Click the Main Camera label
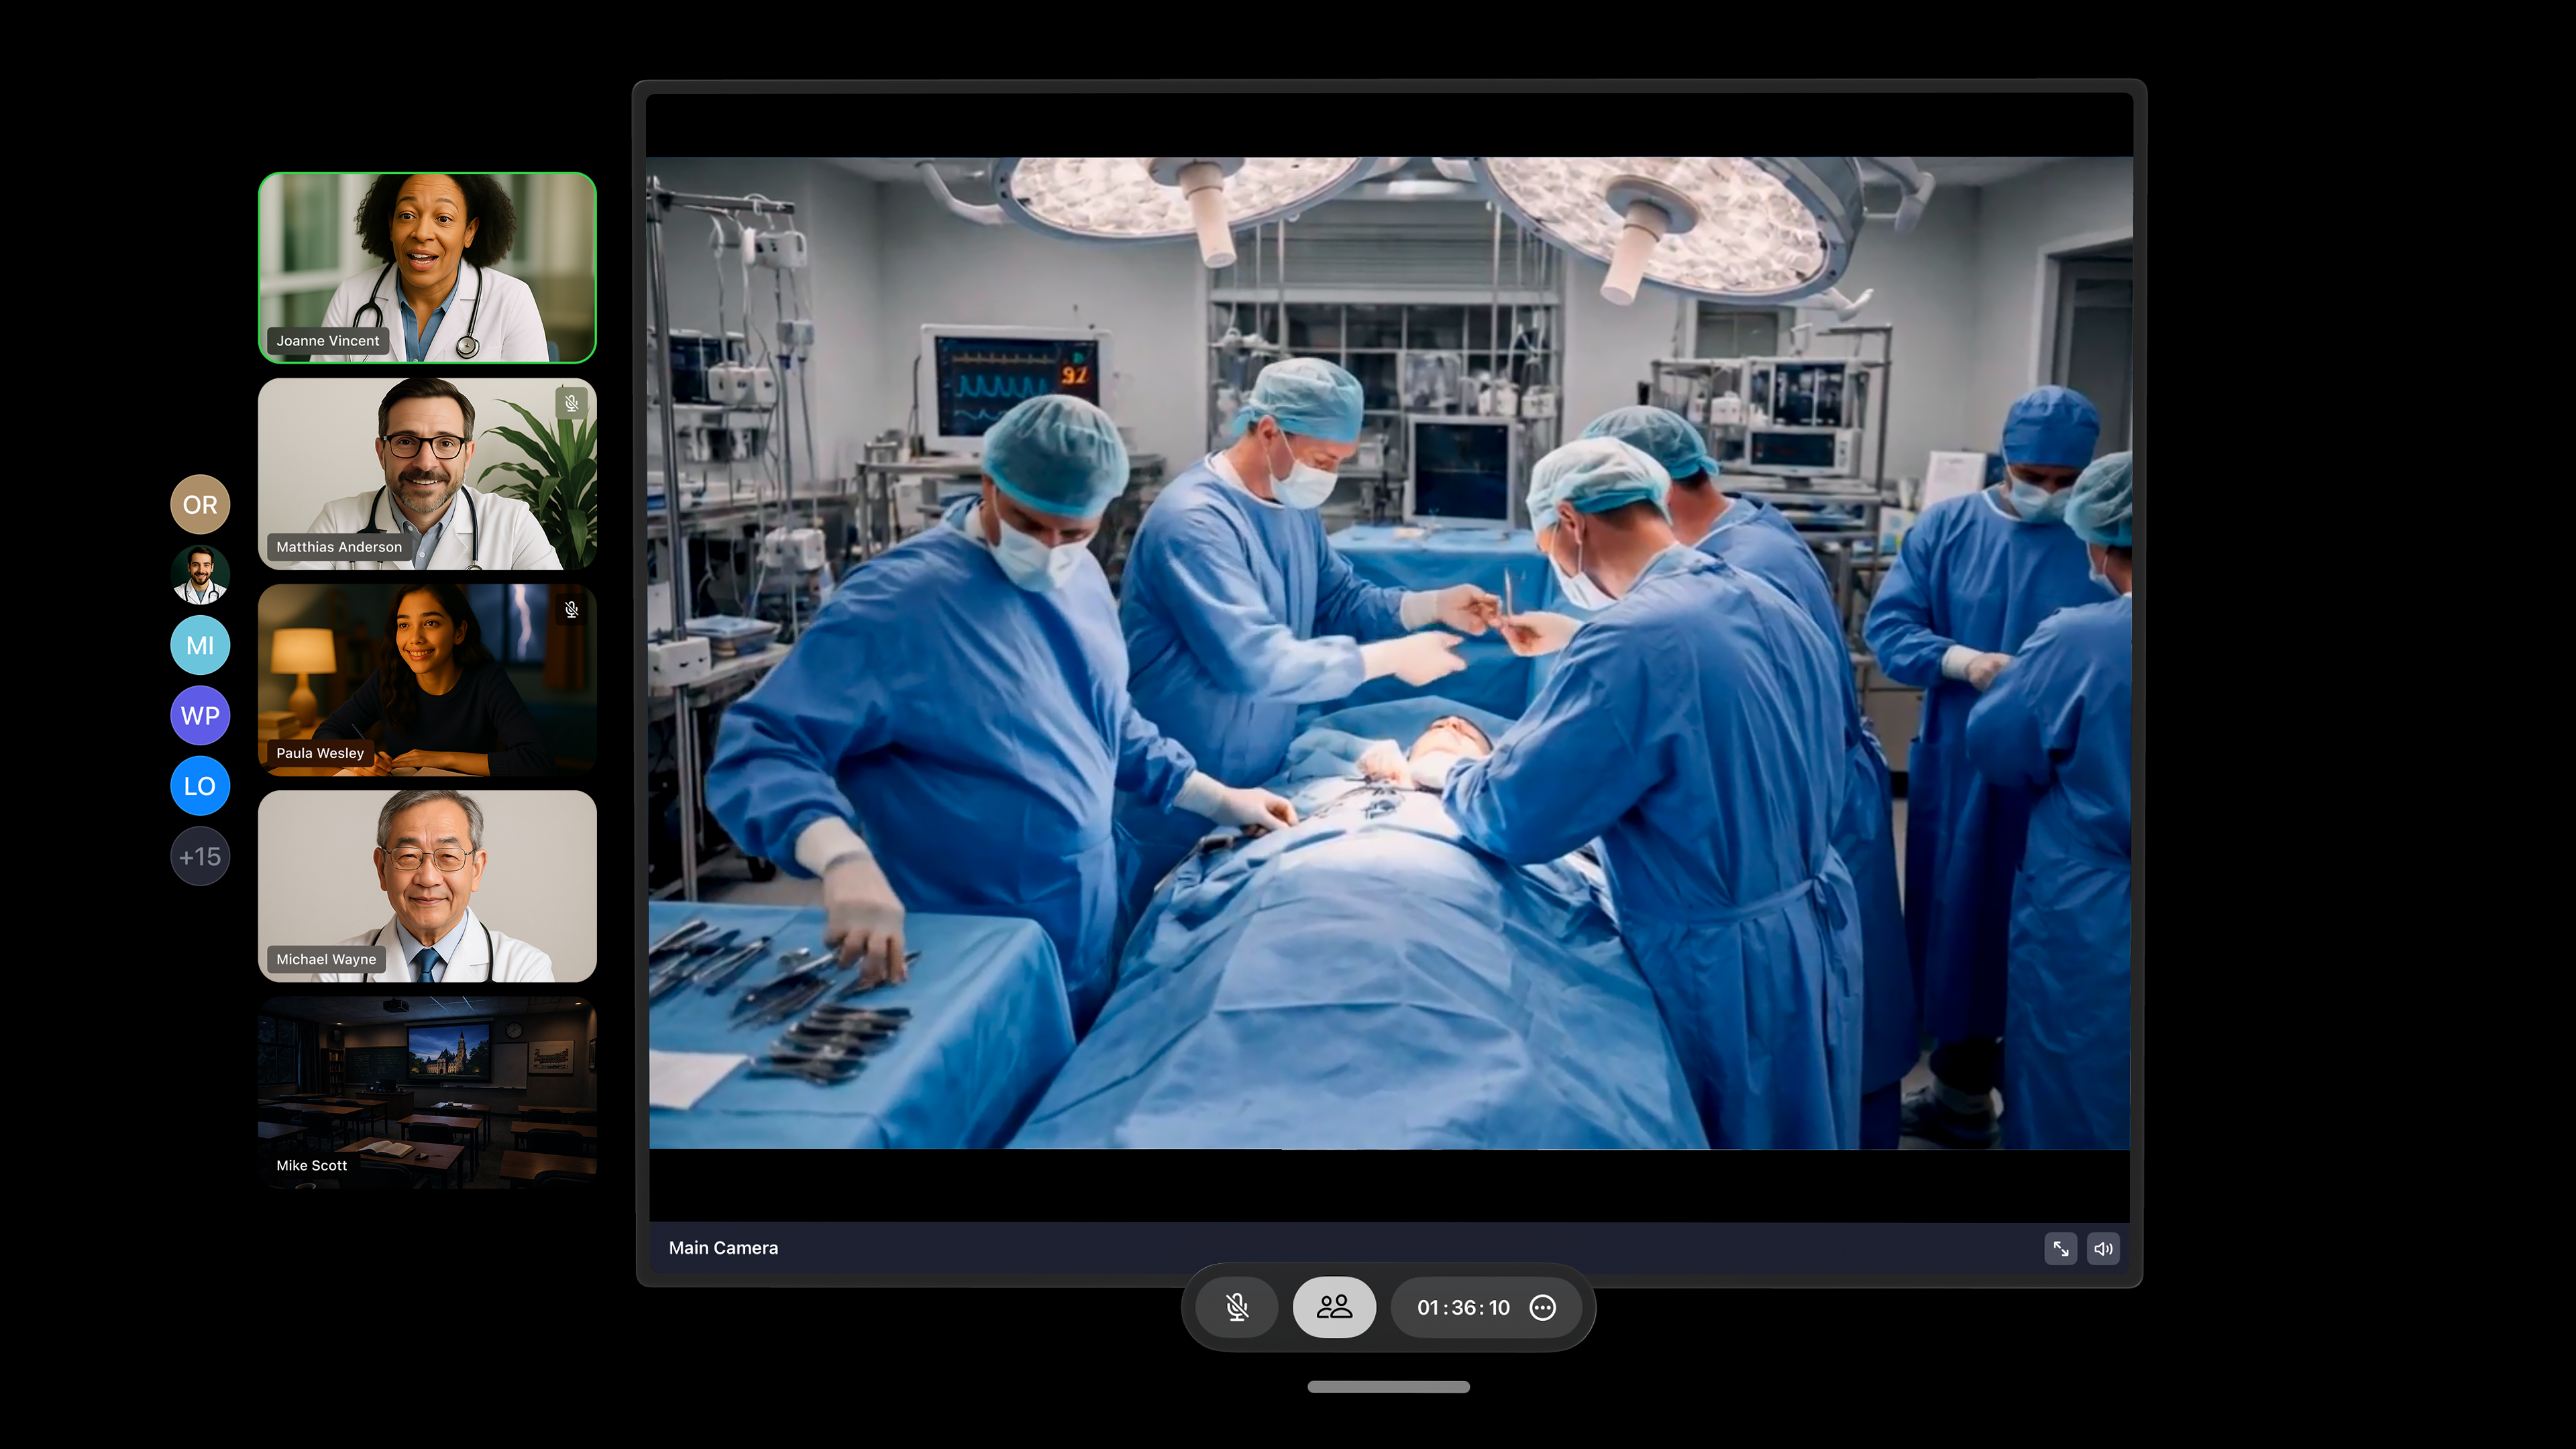 coord(723,1248)
